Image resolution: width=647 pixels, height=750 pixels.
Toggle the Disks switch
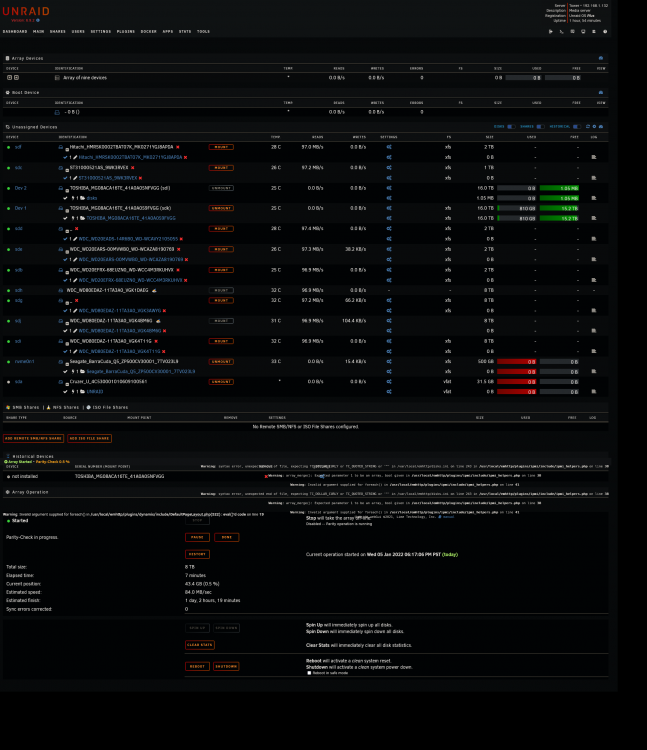click(x=511, y=127)
